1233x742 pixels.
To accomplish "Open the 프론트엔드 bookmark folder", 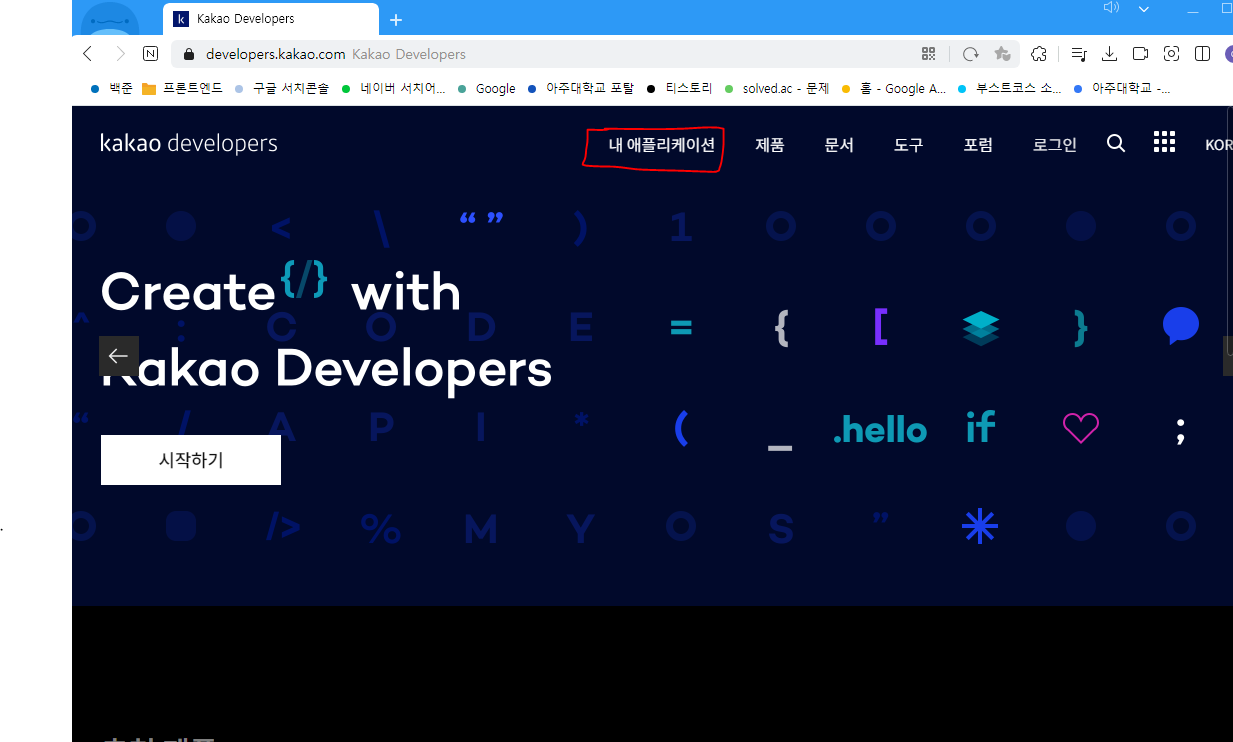I will point(182,88).
